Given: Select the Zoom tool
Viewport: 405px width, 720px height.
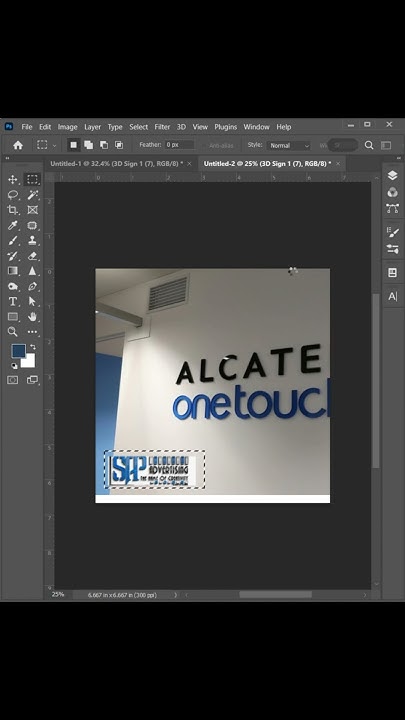Looking at the screenshot, I should 13,332.
